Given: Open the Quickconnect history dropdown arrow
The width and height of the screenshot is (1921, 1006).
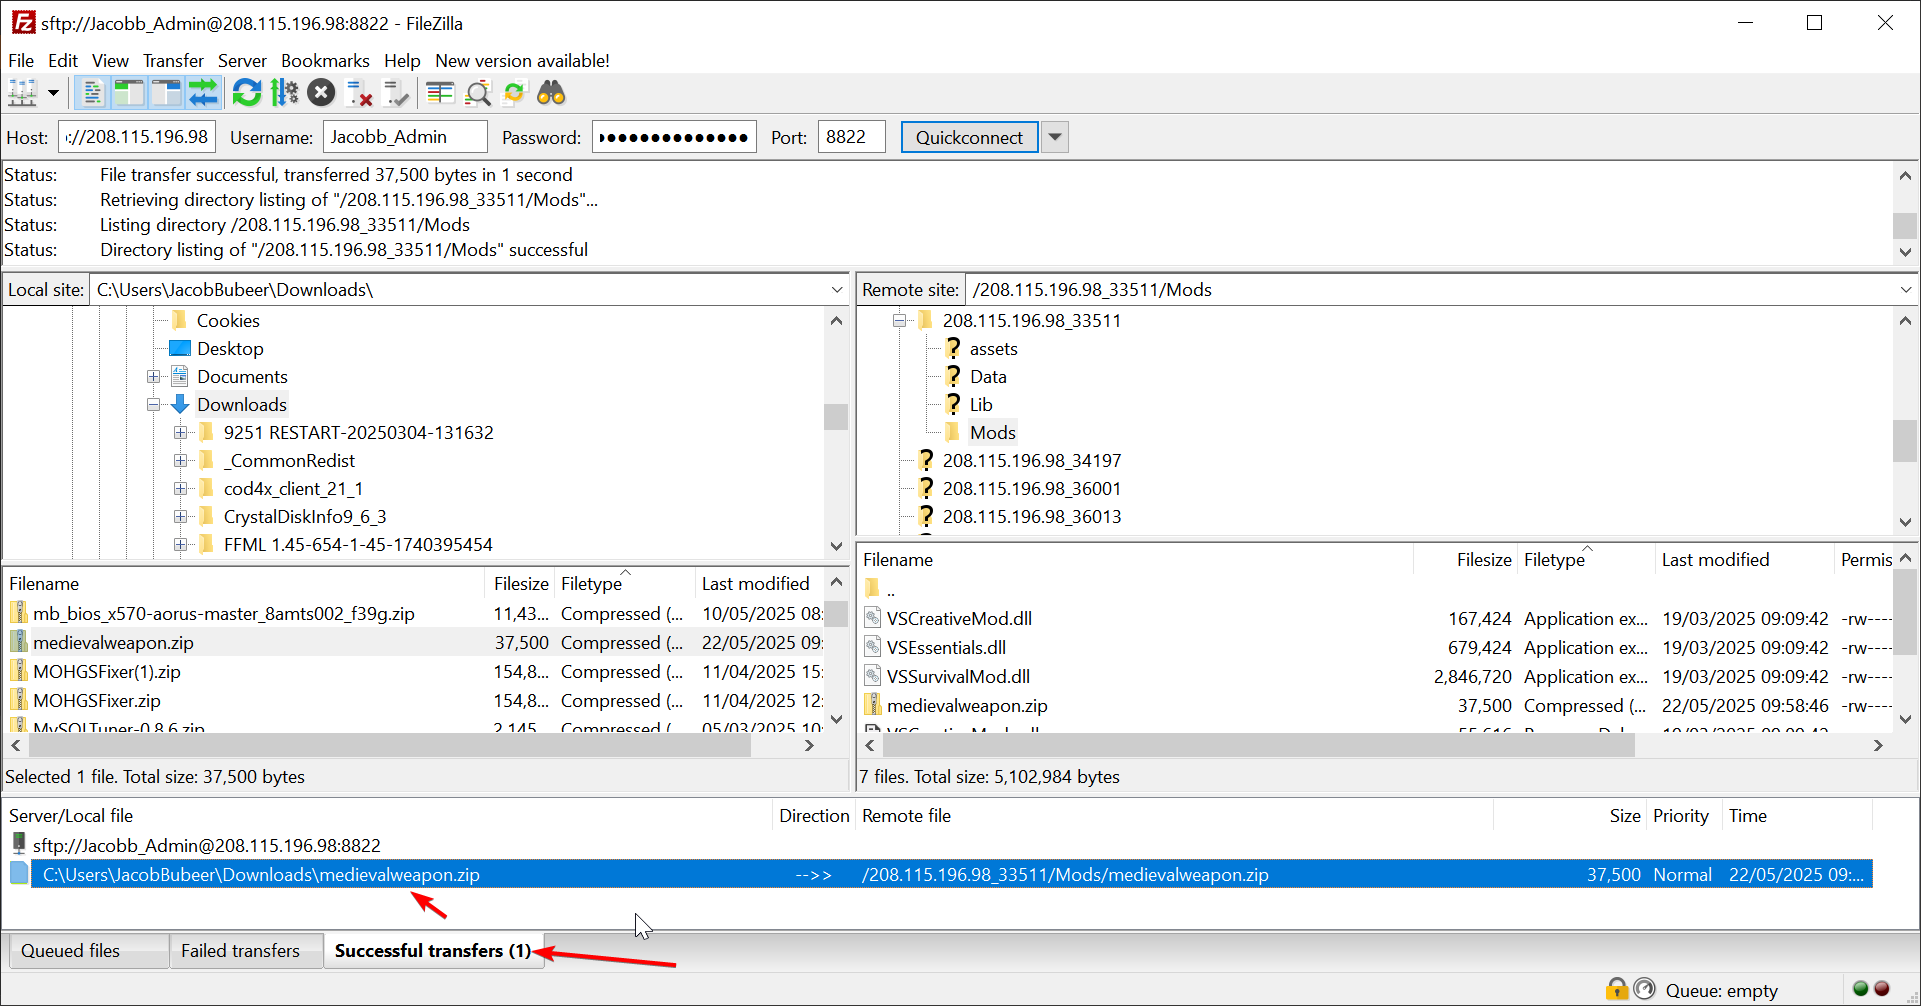Looking at the screenshot, I should (1055, 137).
